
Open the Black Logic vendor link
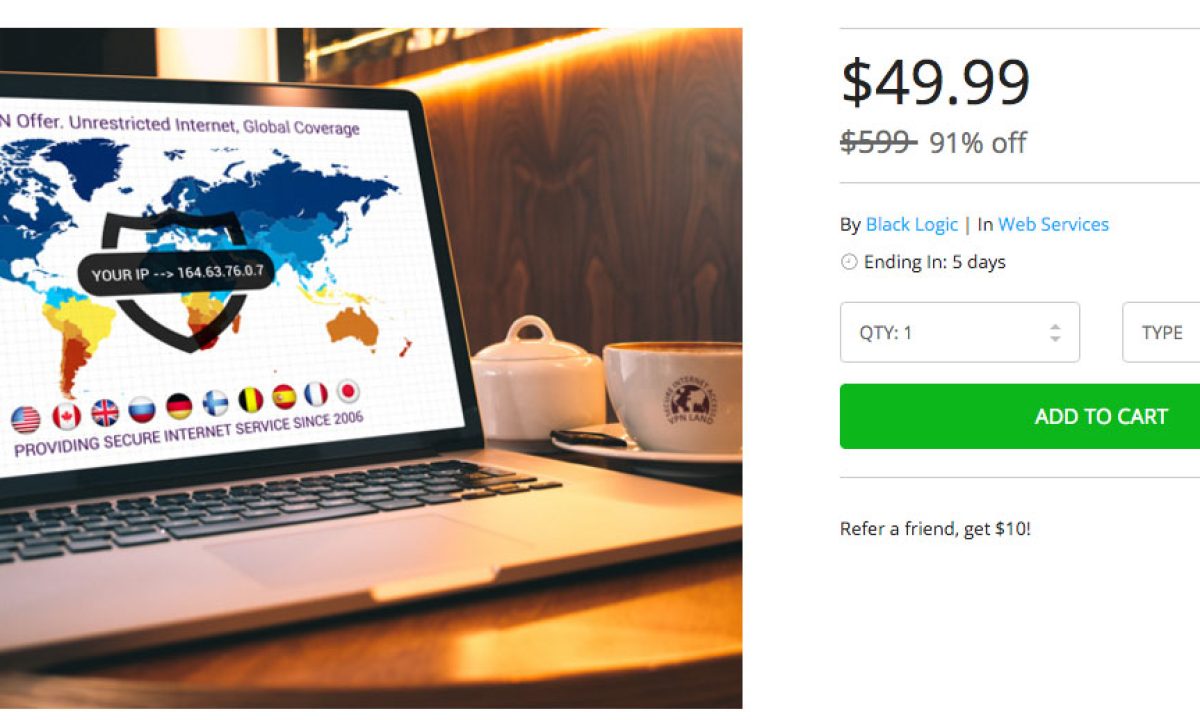912,224
